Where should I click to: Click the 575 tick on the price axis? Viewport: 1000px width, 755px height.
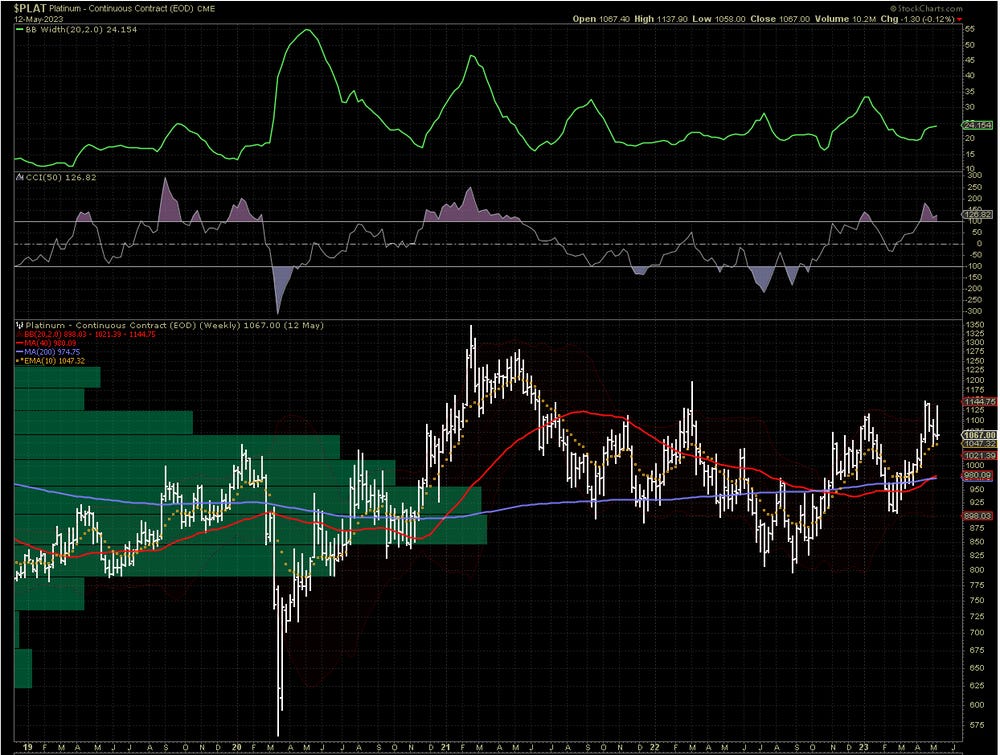[976, 725]
